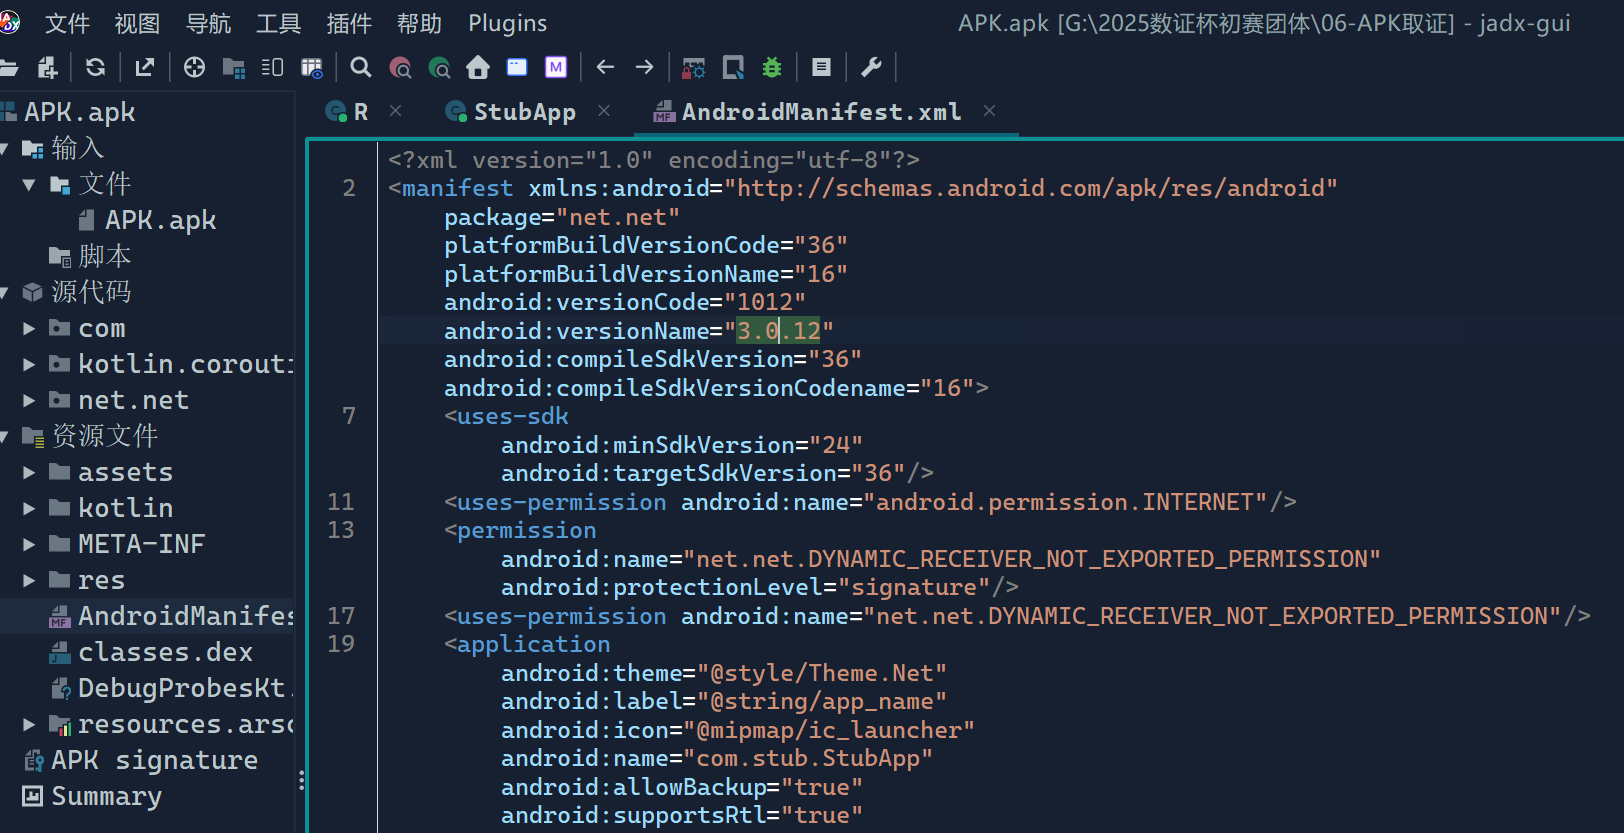Image resolution: width=1624 pixels, height=833 pixels.
Task: Click the sidebar split divider handle
Action: pos(301,780)
